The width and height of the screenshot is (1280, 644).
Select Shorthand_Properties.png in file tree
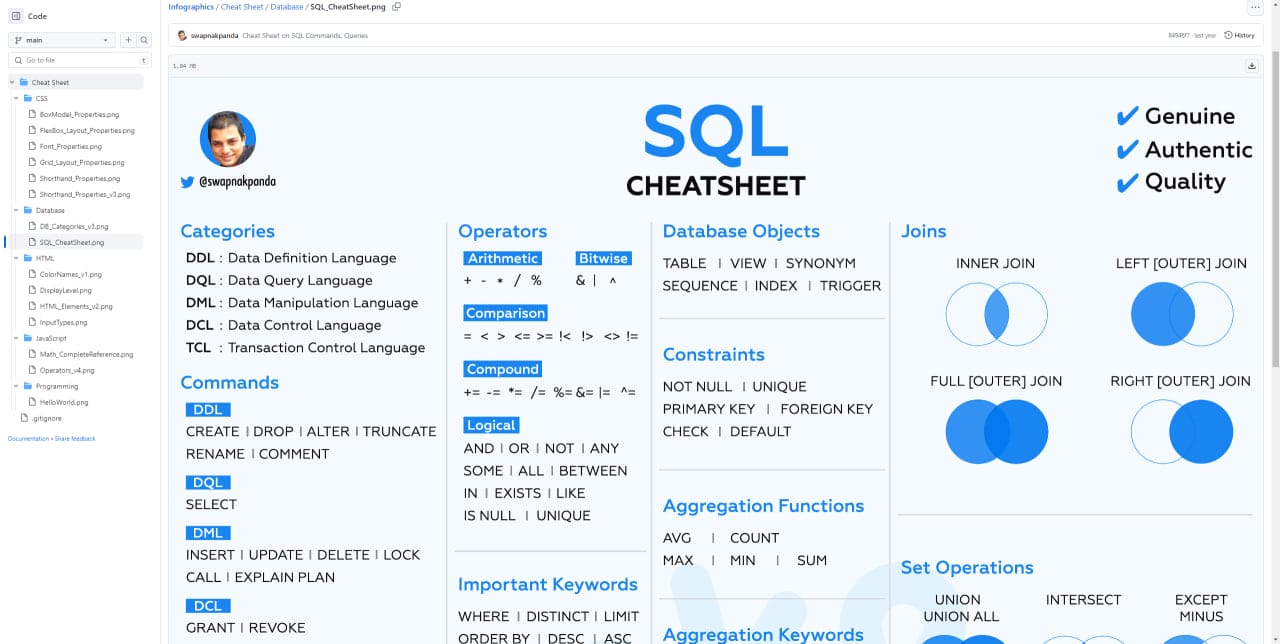[80, 178]
